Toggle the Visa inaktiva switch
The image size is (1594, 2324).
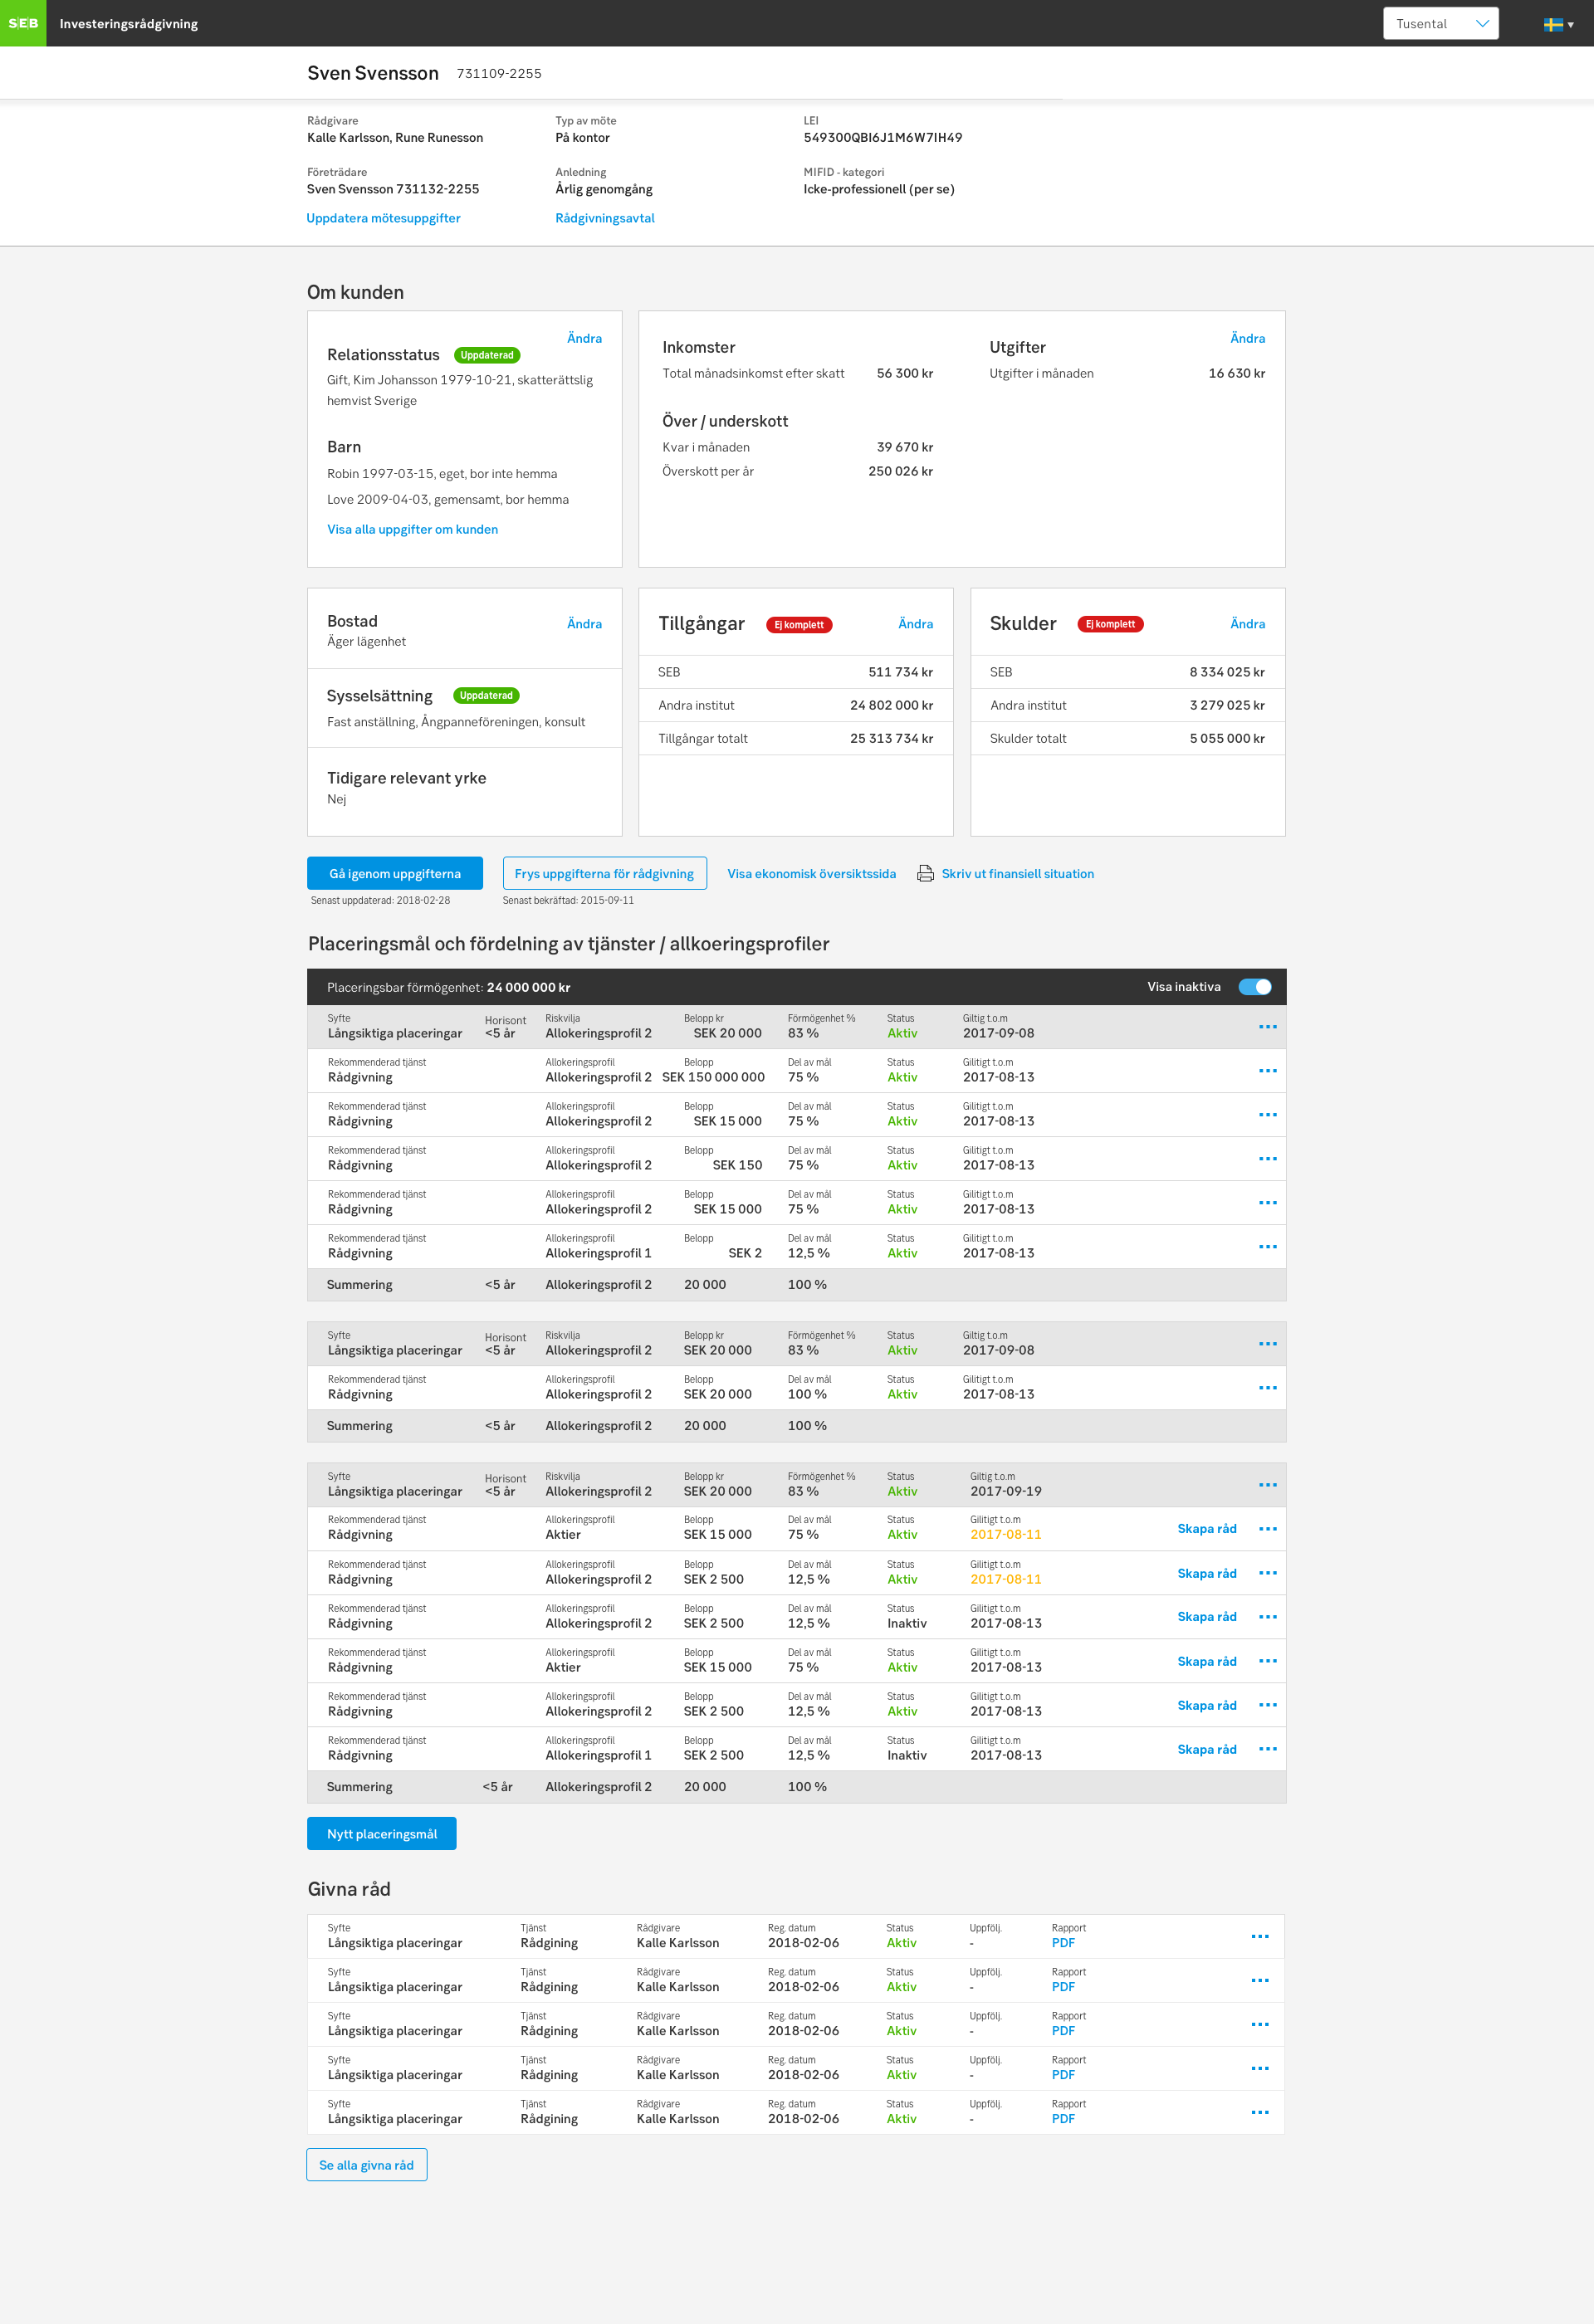(1254, 987)
